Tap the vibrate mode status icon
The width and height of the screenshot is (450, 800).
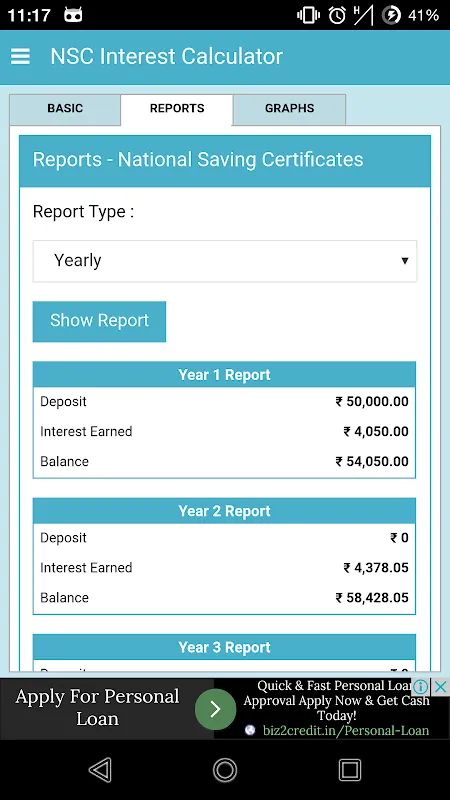[308, 15]
